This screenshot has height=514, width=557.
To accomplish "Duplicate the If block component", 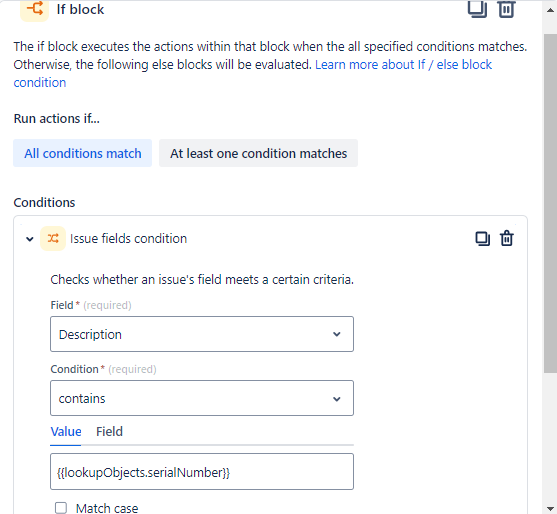I will point(477,9).
